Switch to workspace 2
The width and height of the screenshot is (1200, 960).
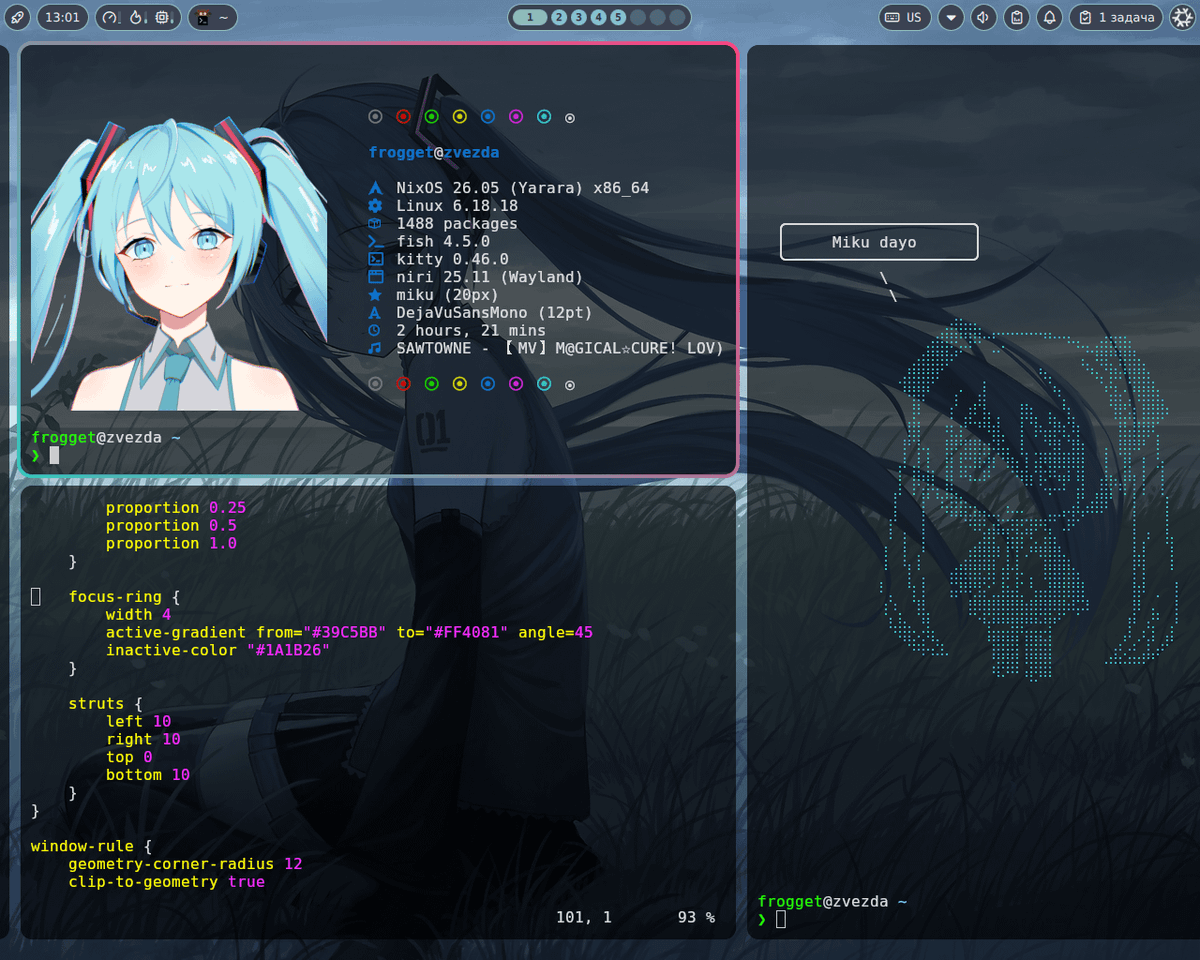point(559,17)
